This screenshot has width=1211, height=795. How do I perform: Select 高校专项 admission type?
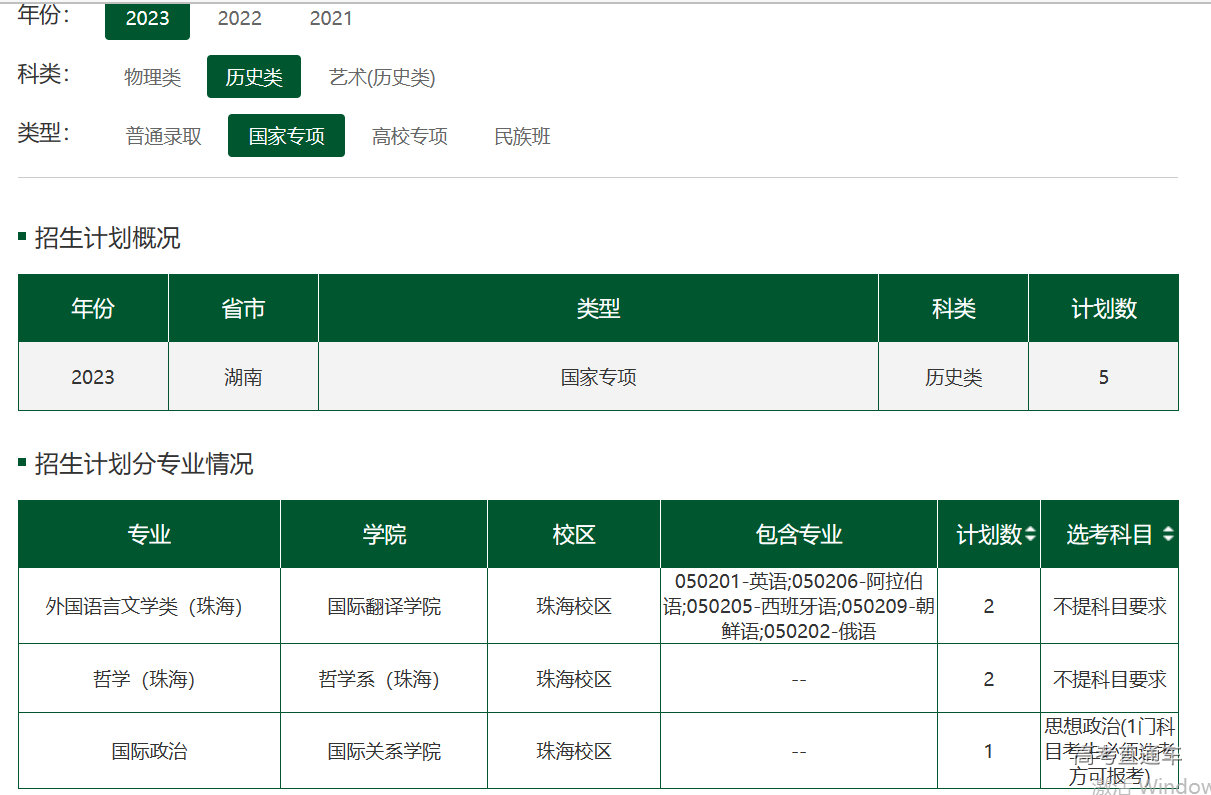tap(409, 136)
